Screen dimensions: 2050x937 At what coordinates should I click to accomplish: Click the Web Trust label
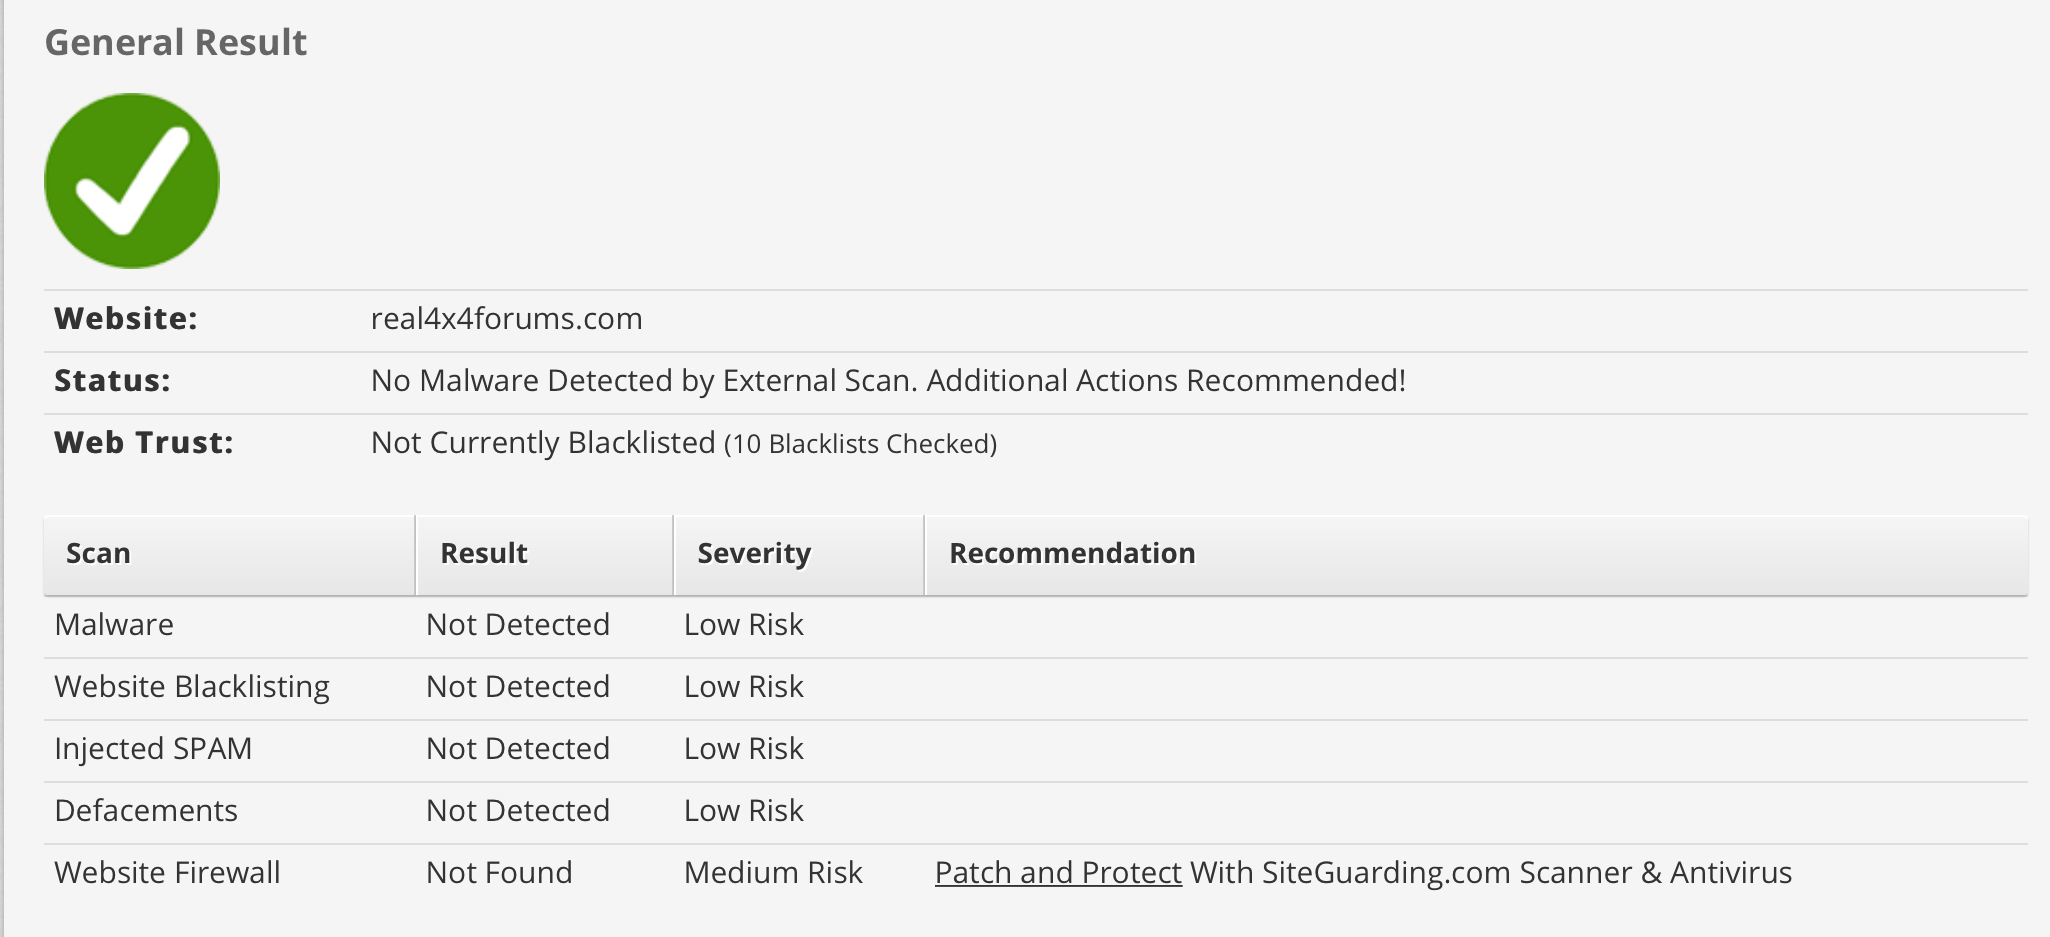click(144, 443)
